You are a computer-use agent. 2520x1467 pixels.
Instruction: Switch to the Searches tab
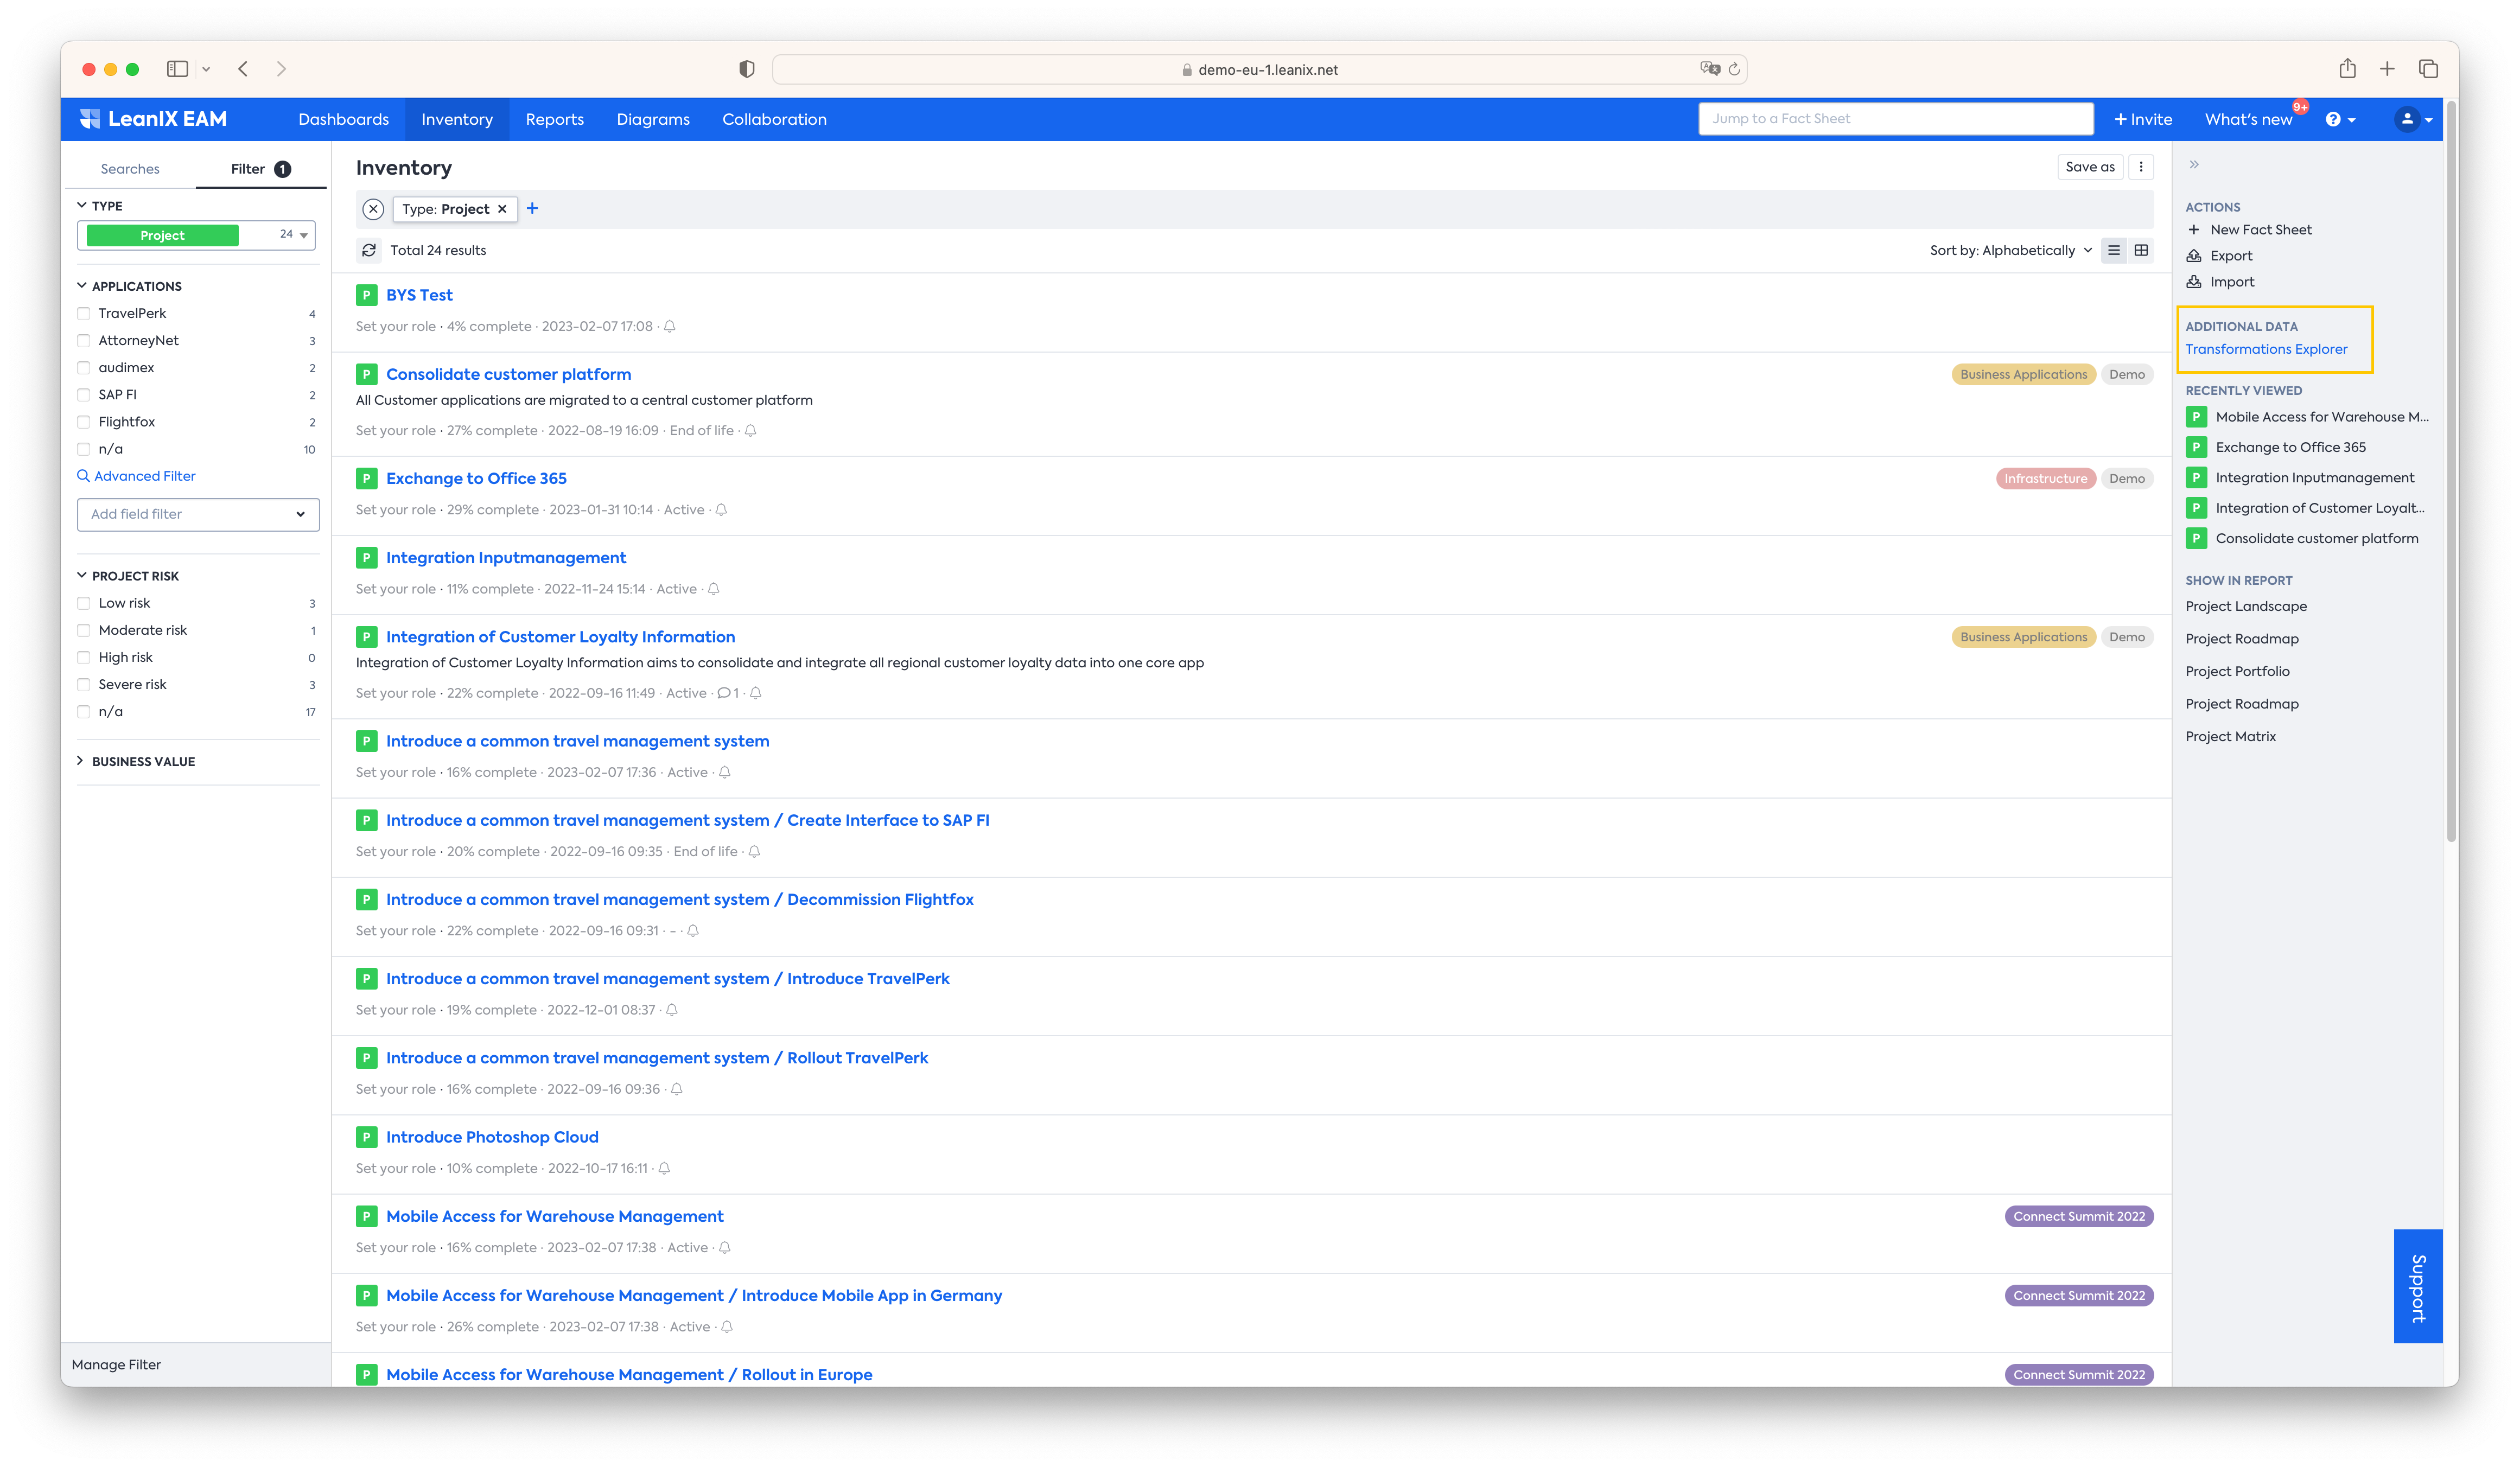coord(130,169)
